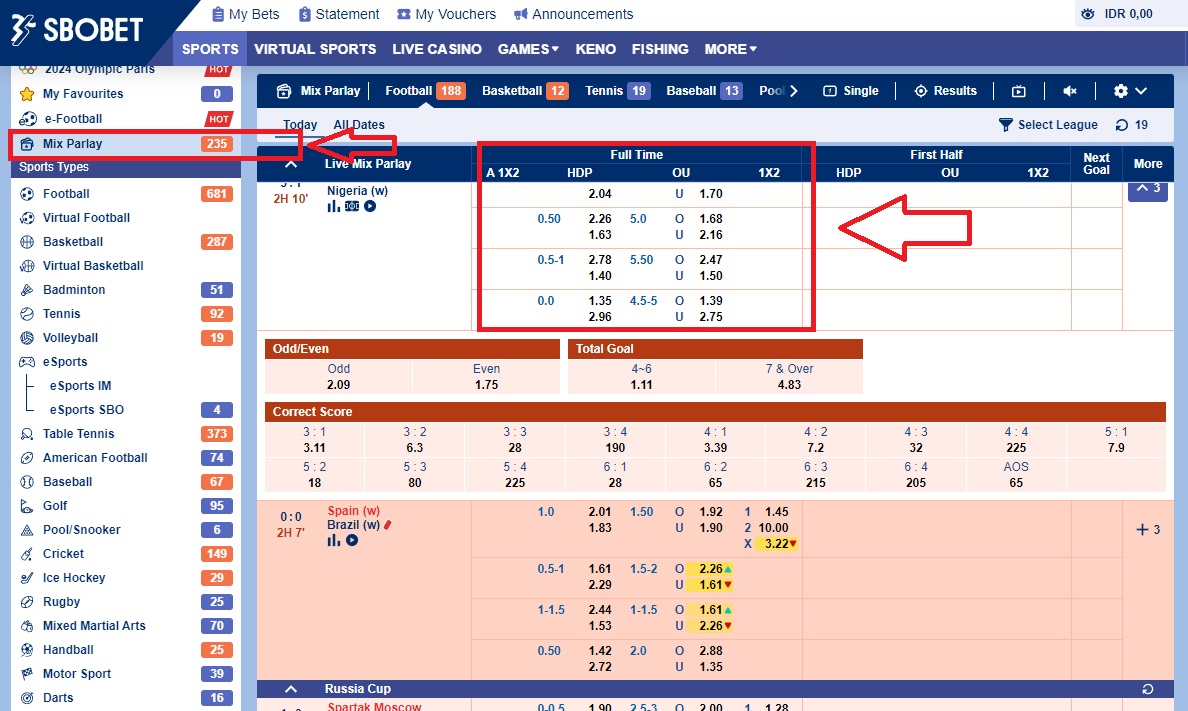Click the Pool/Snooker sidebar icon
The image size is (1188, 711).
(27, 530)
